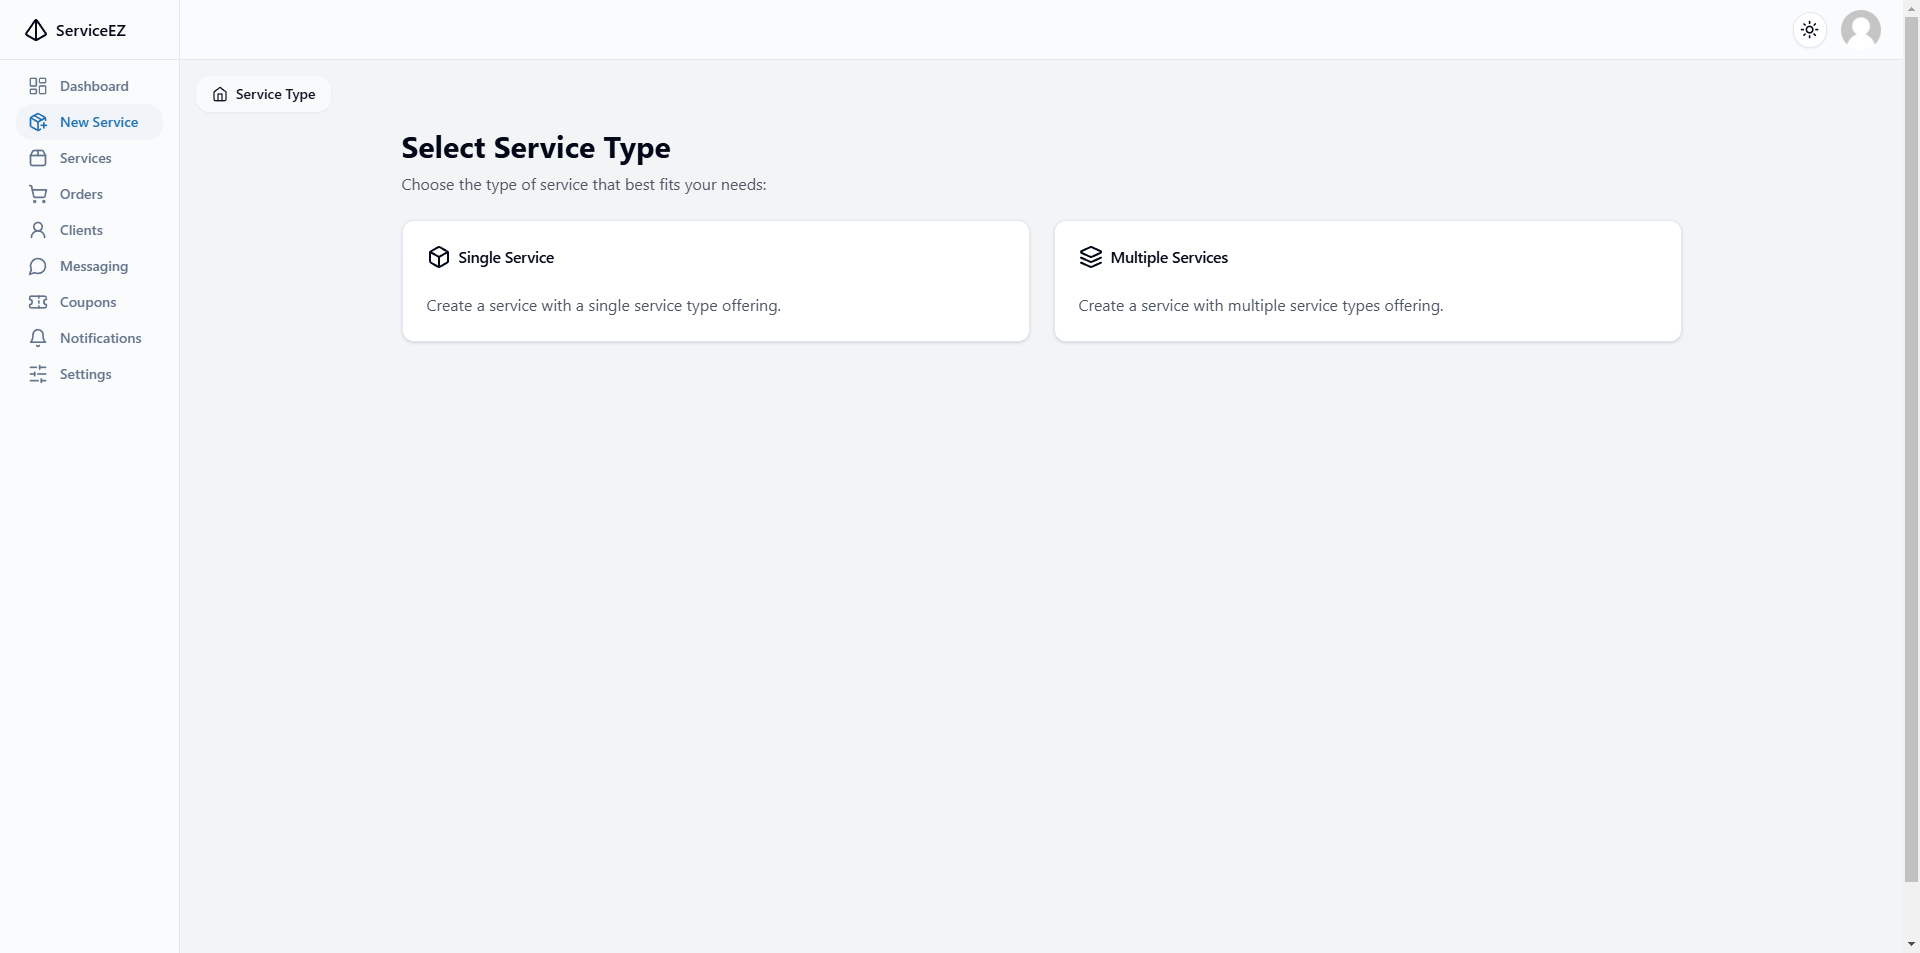Viewport: 1920px width, 953px height.
Task: Click the Messaging chat bubble icon
Action: click(x=38, y=266)
